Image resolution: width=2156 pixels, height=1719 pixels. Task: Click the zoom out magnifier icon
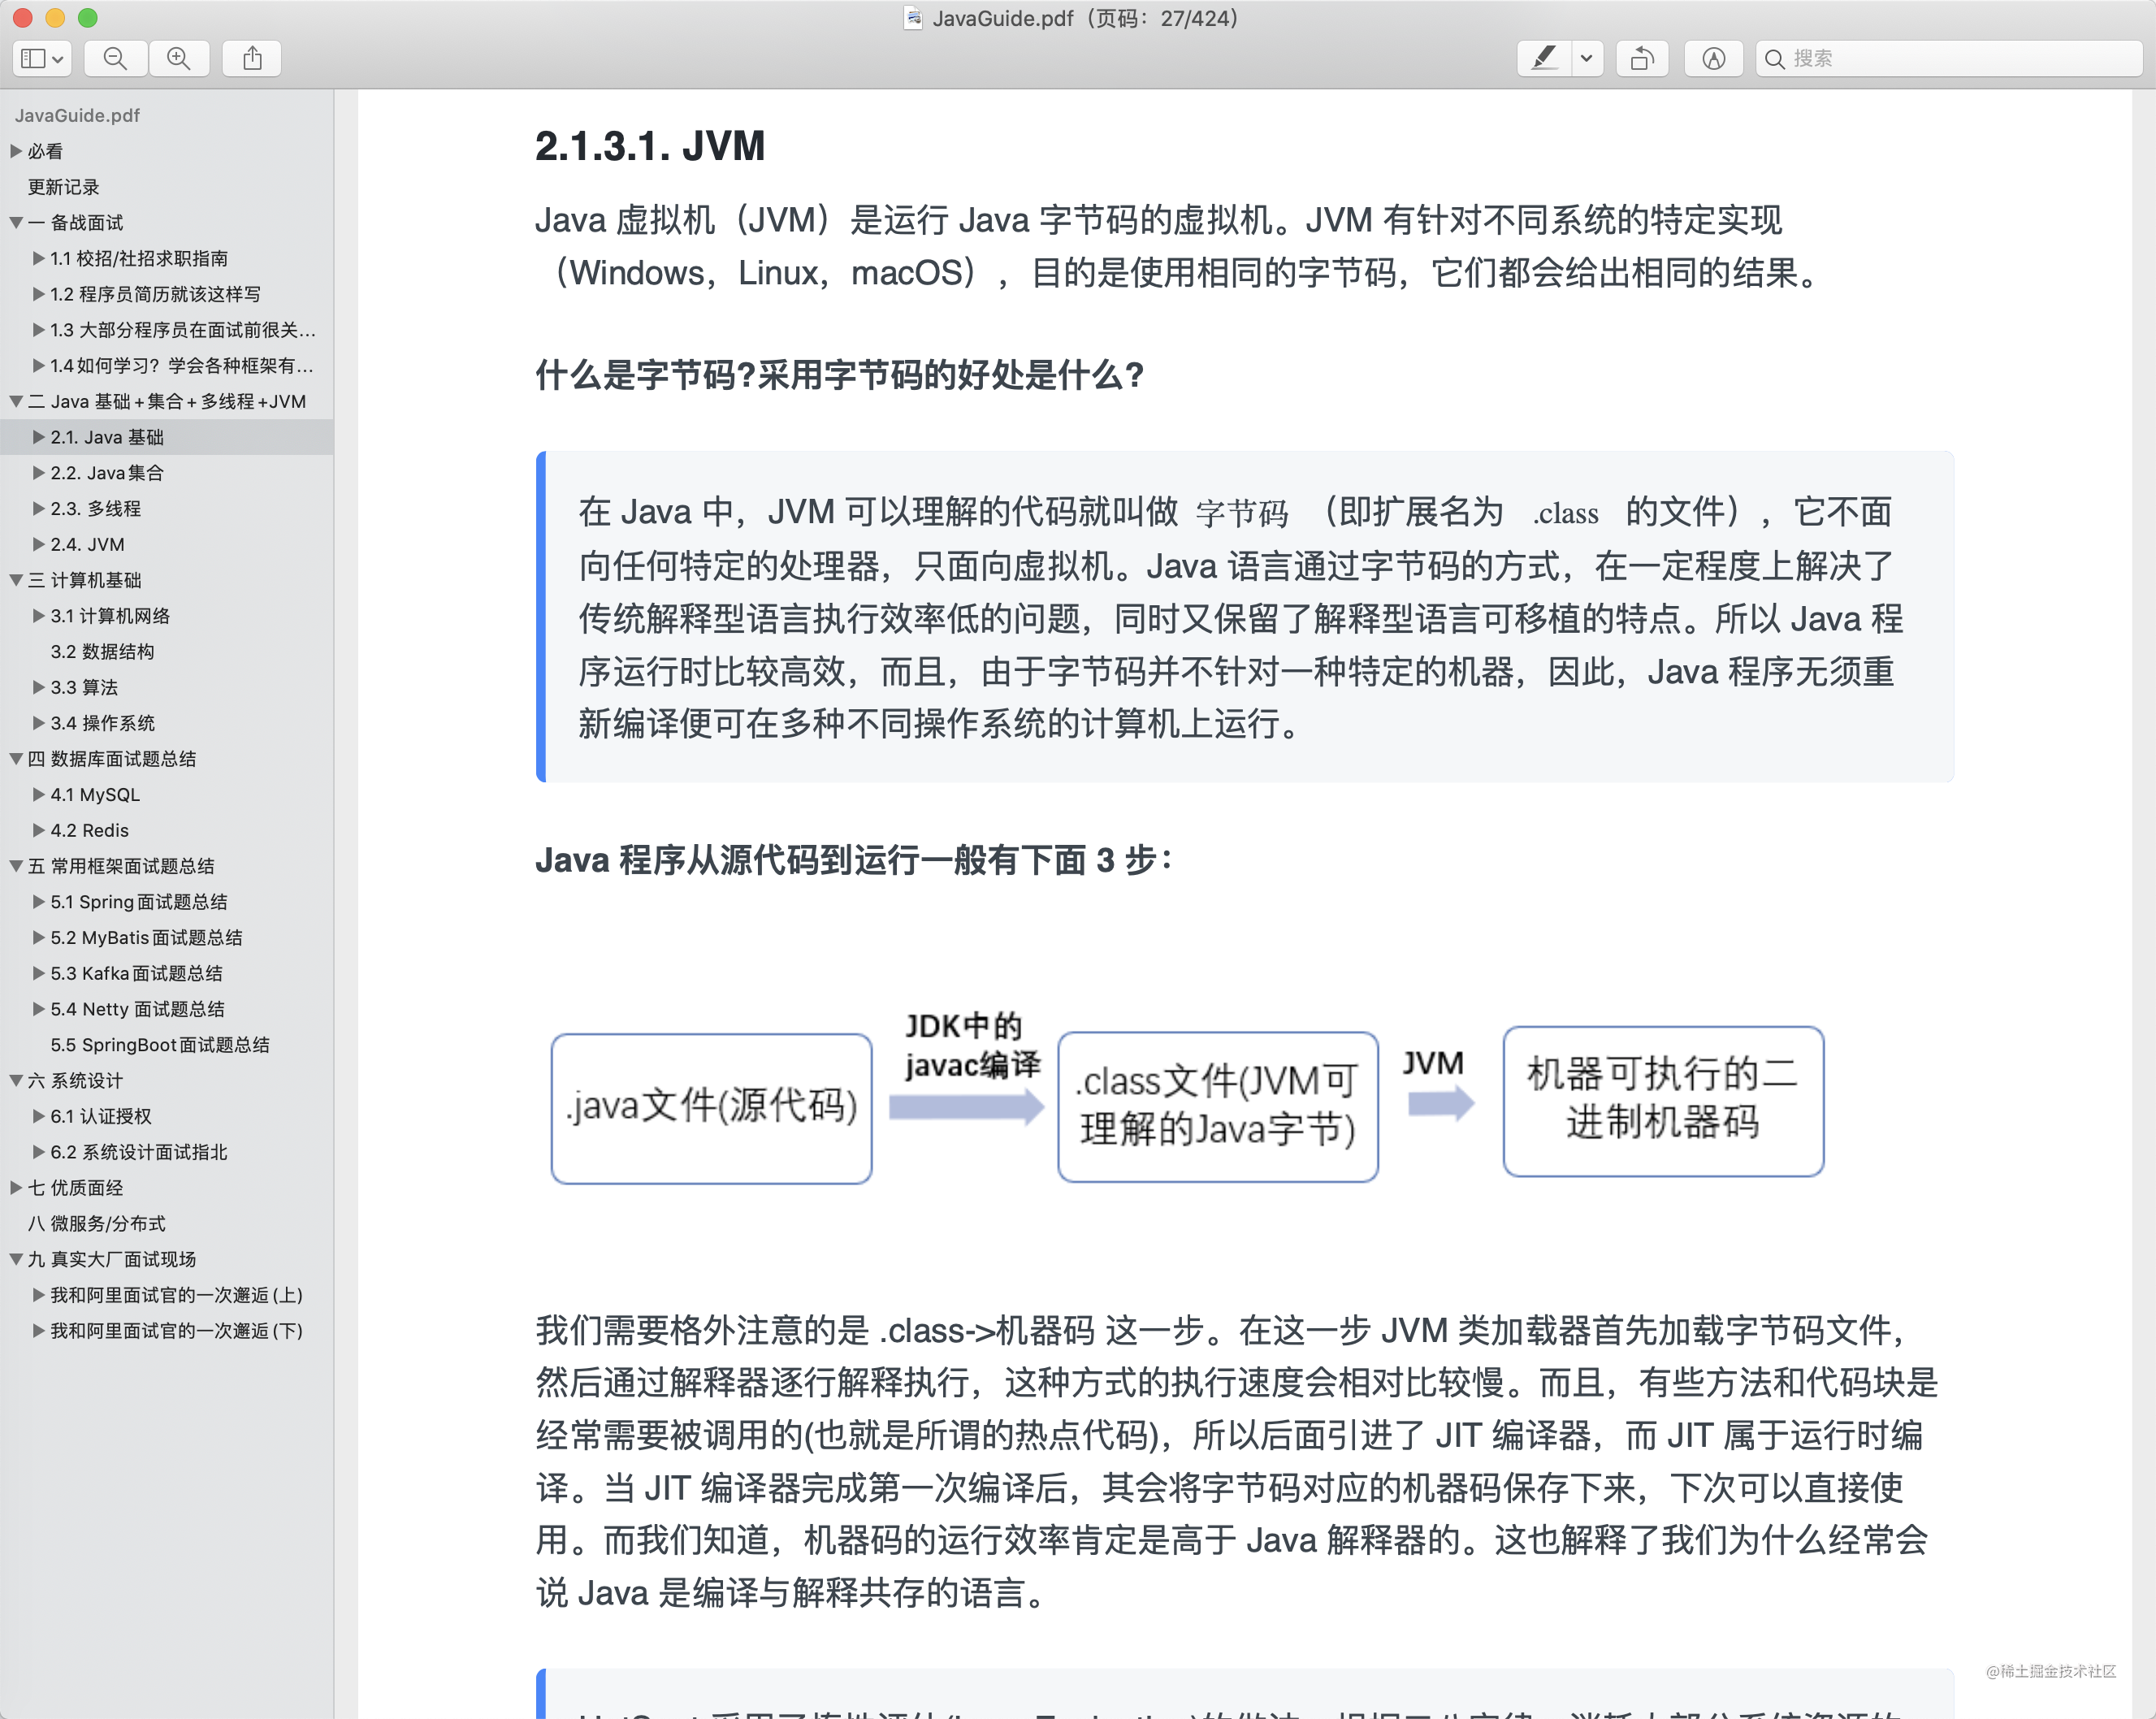pyautogui.click(x=115, y=58)
